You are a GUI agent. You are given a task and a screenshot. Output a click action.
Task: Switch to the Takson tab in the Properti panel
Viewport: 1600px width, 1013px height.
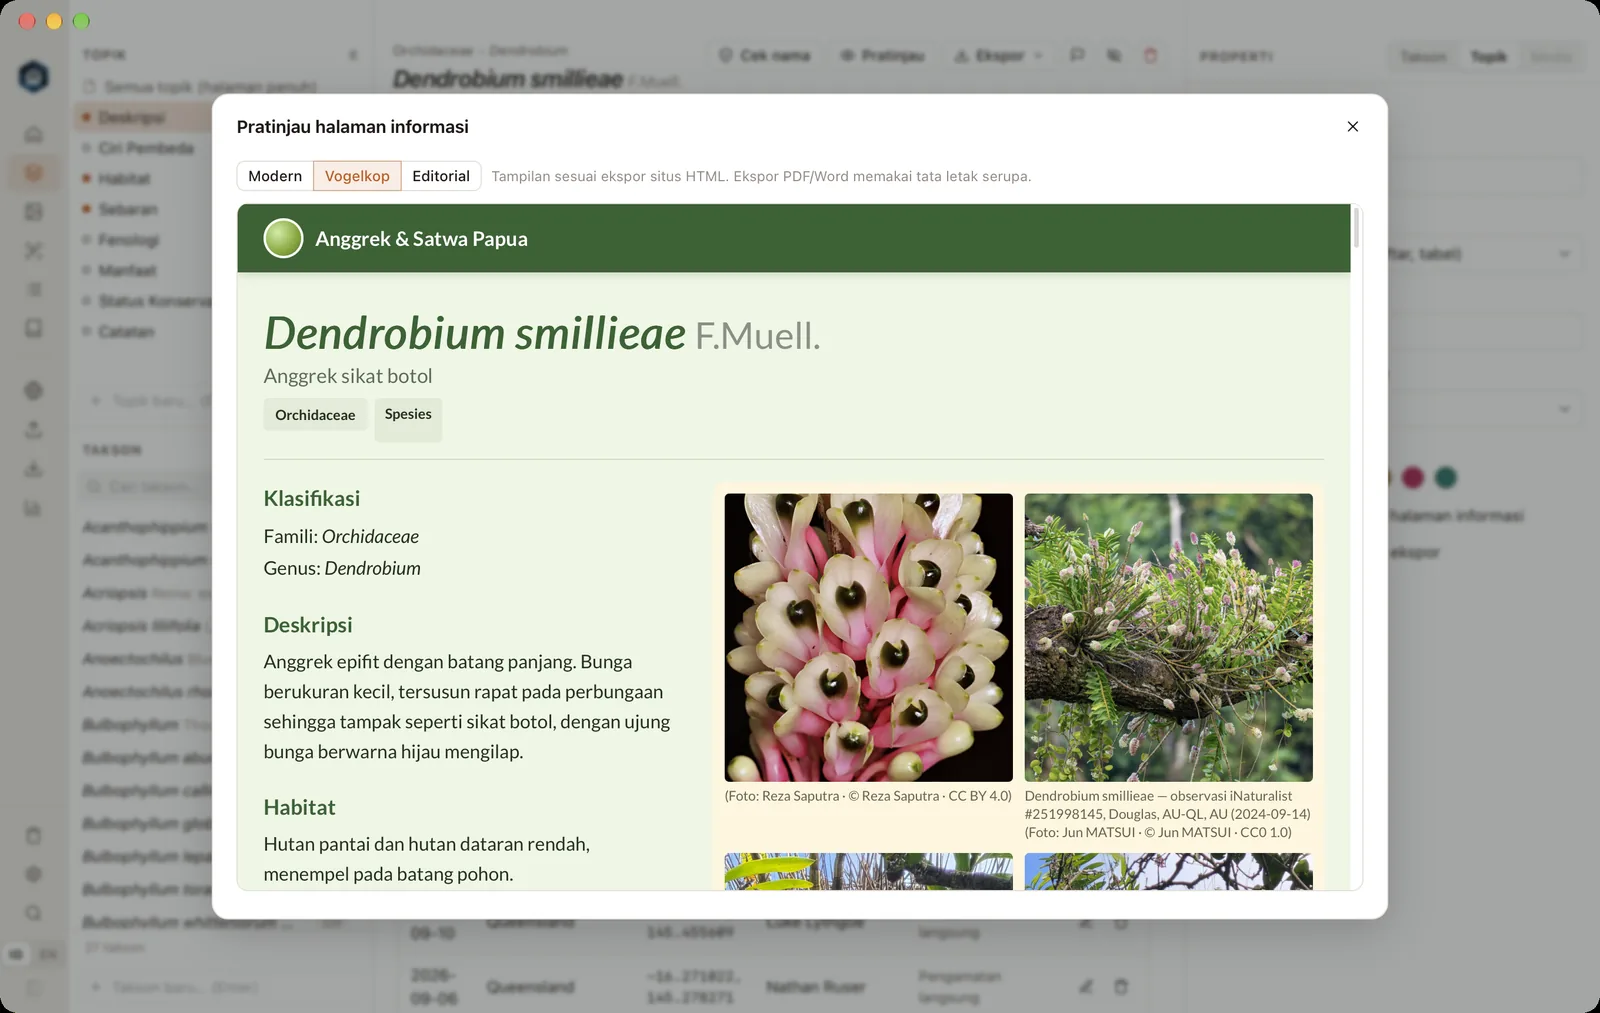coord(1423,57)
